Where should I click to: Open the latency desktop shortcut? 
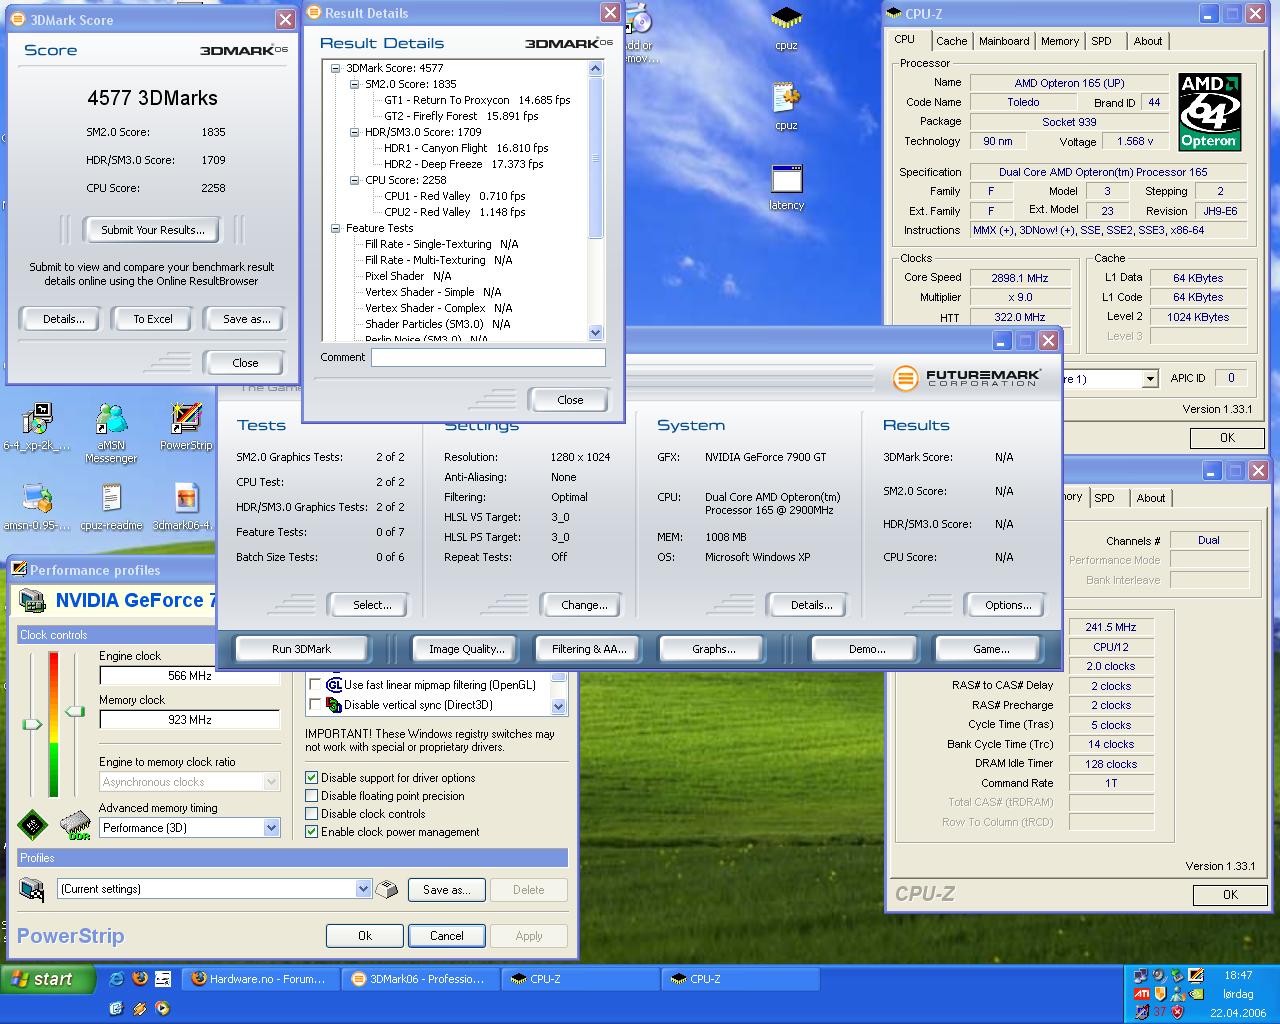pyautogui.click(x=786, y=178)
